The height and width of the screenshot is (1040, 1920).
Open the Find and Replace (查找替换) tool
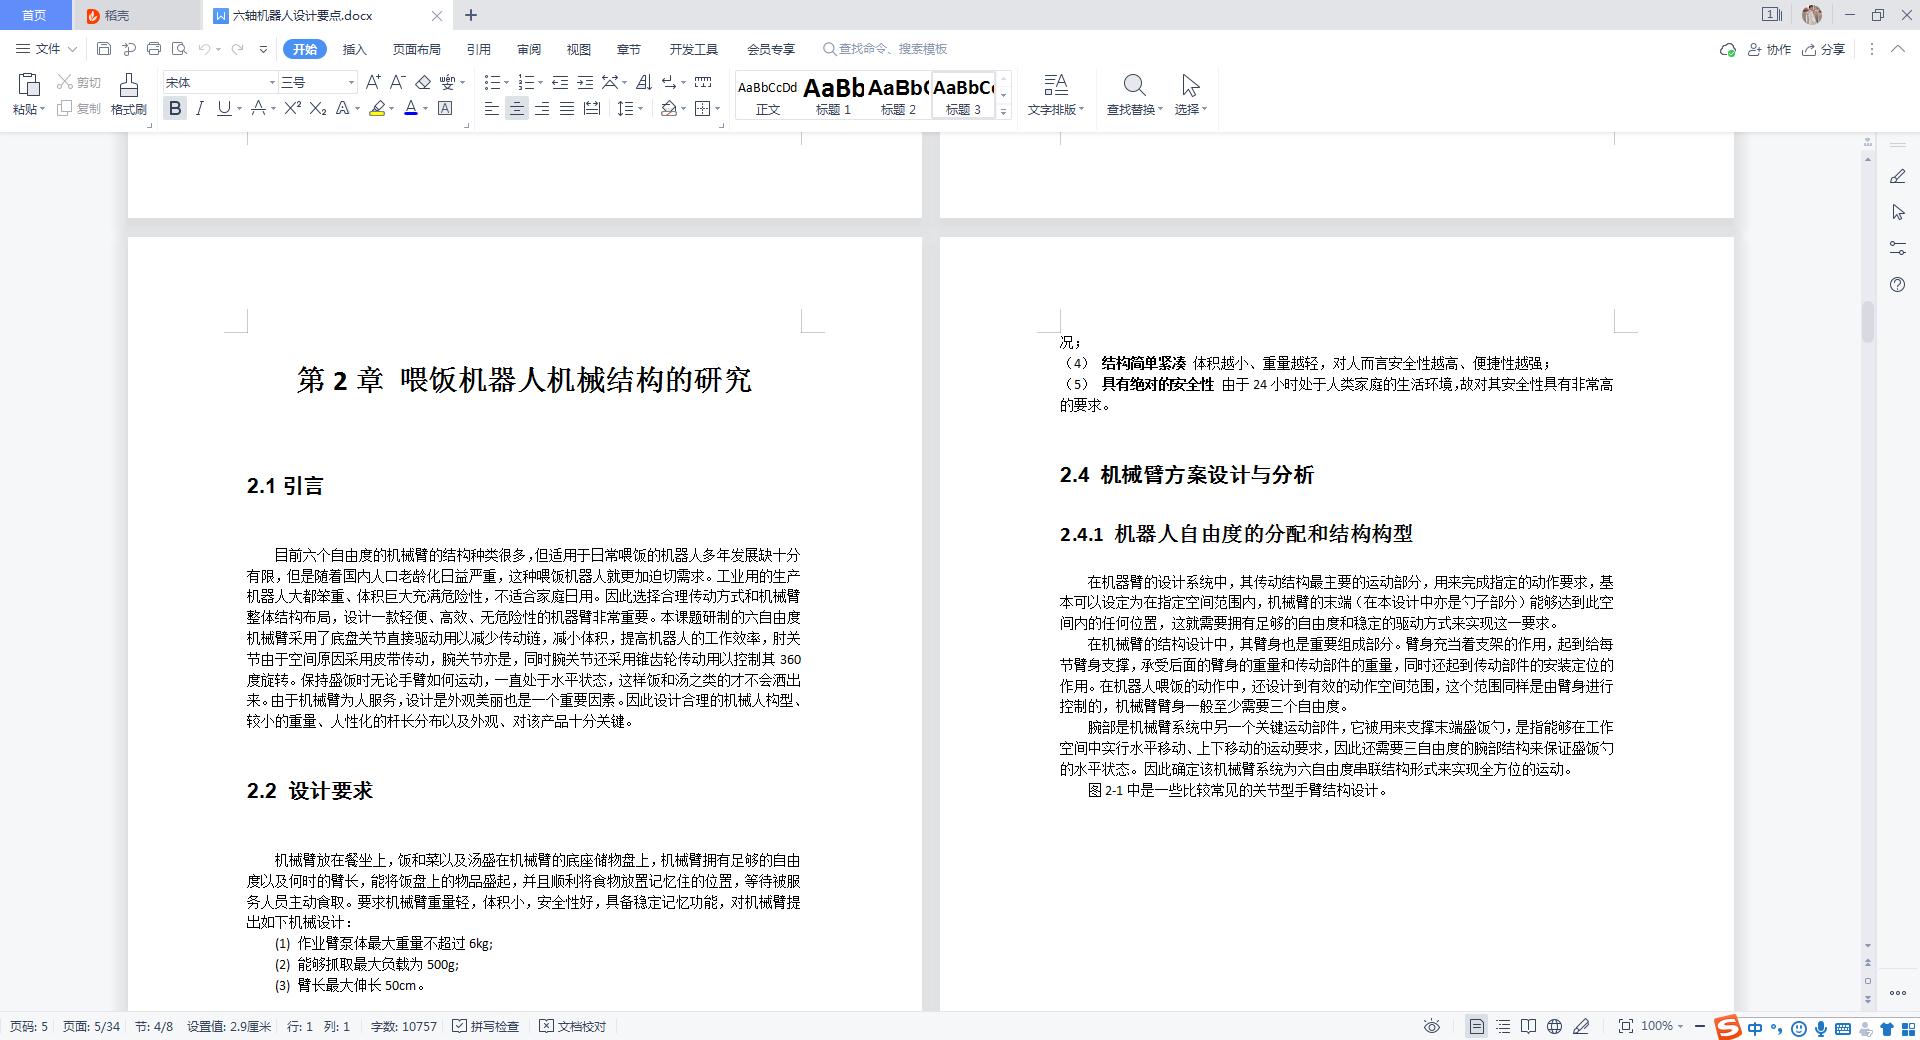click(1134, 95)
